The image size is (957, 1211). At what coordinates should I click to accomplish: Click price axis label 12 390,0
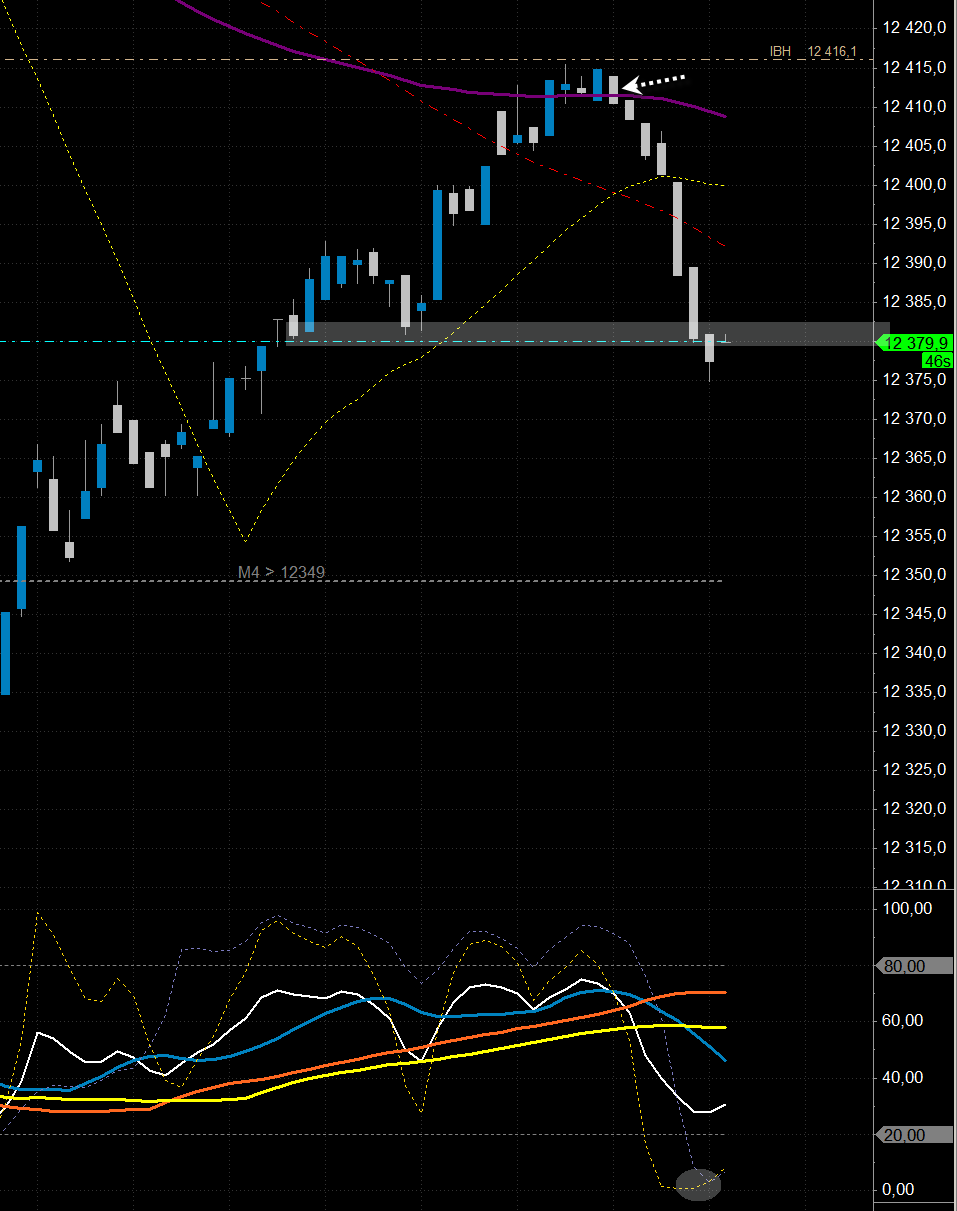[x=914, y=263]
